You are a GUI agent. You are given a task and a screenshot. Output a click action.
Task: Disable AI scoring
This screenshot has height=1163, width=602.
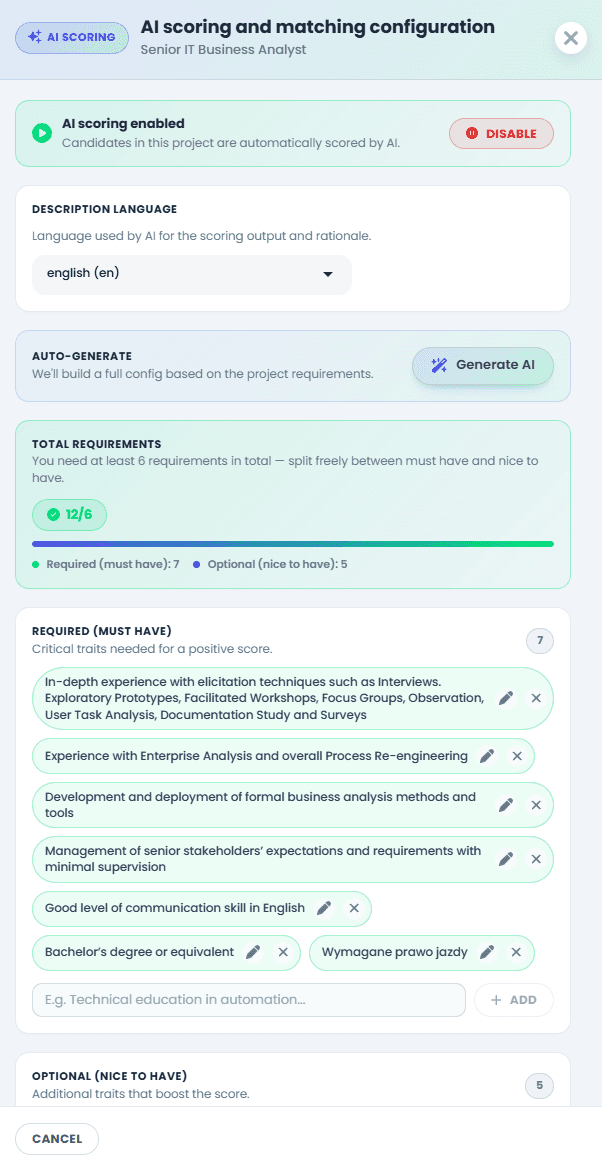pos(501,134)
